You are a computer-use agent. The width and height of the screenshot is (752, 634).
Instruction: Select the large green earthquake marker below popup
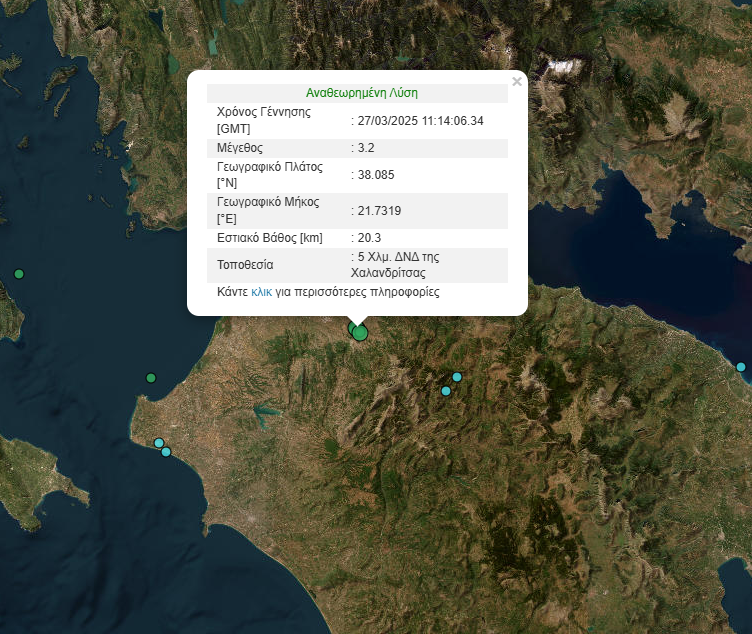(x=360, y=332)
